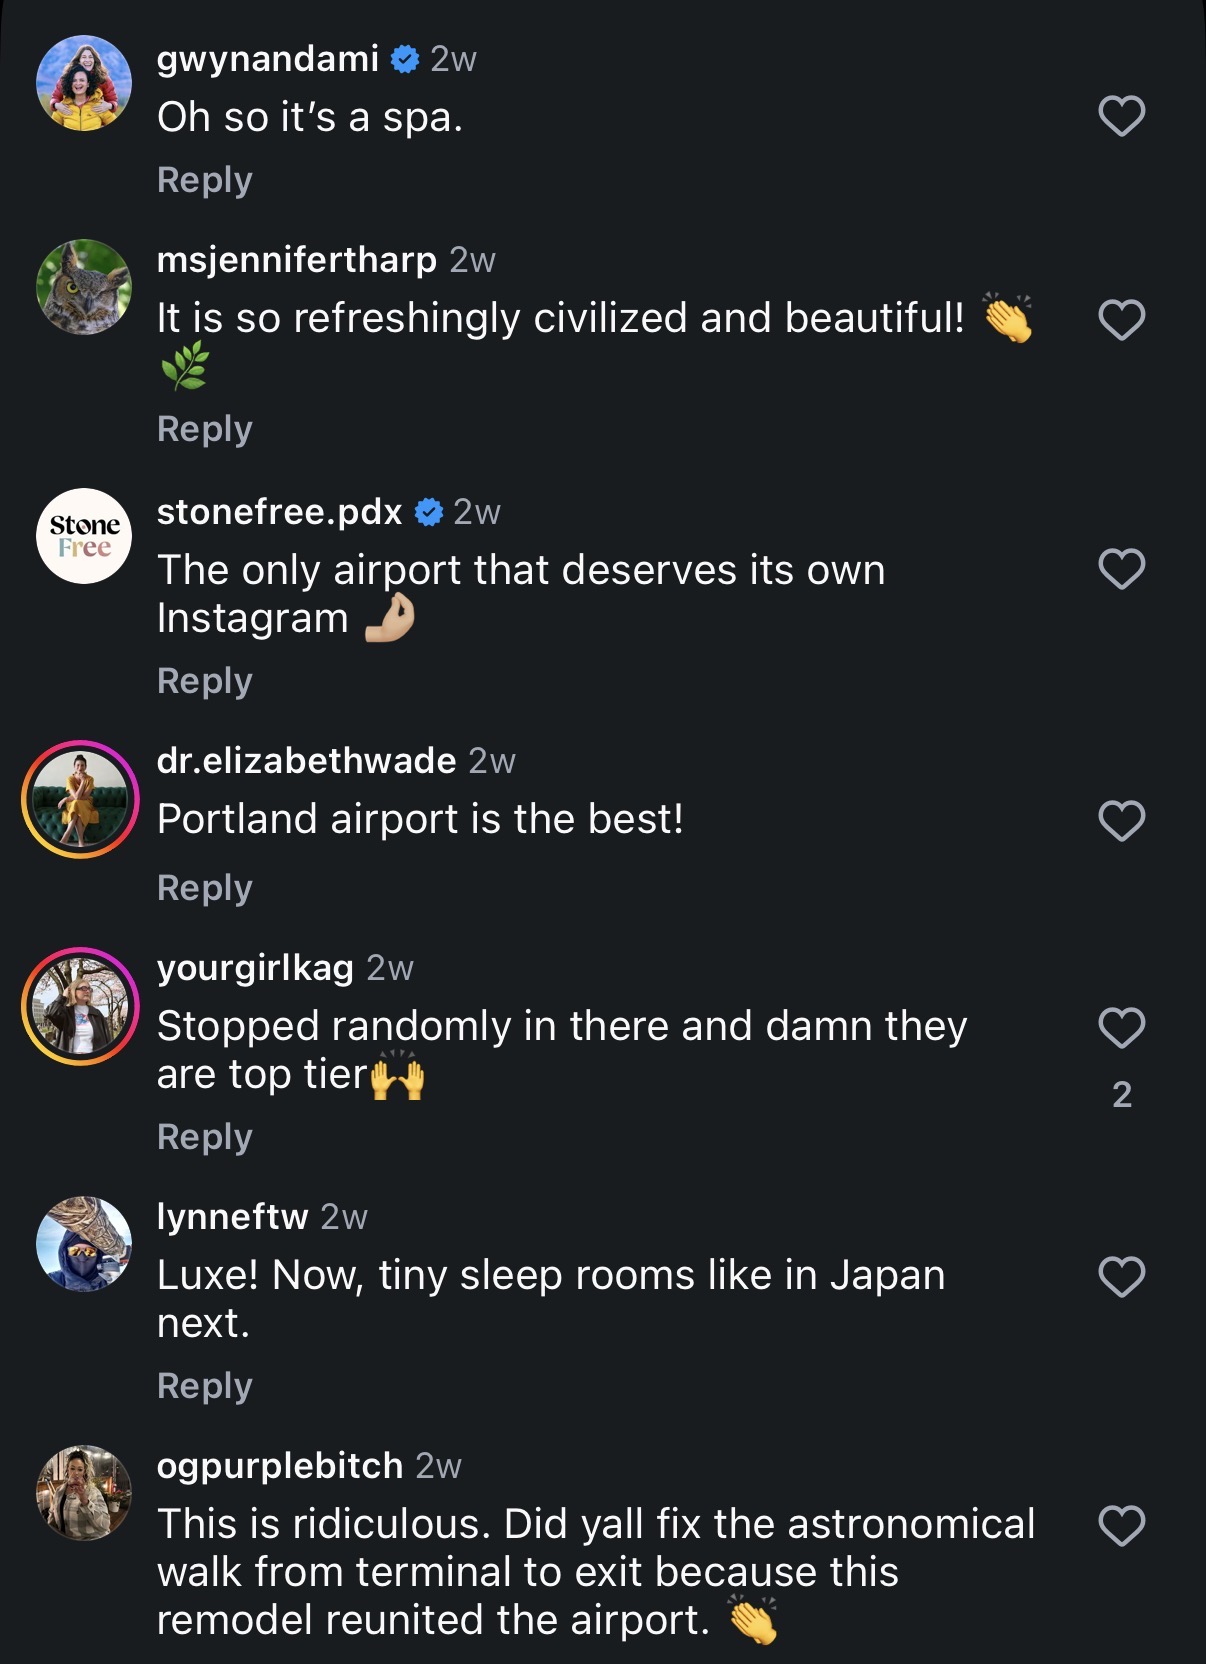Like the stonefree.pdx comment

click(1121, 570)
